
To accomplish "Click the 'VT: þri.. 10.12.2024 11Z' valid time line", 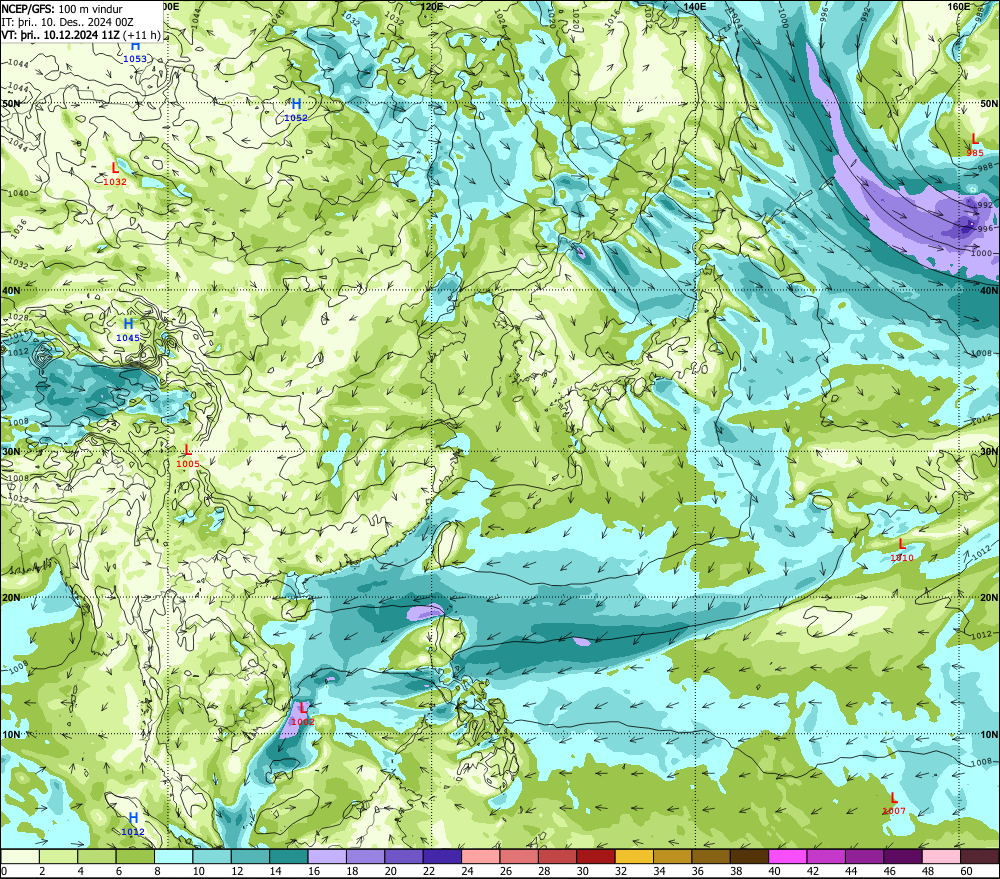I will tap(60, 34).
